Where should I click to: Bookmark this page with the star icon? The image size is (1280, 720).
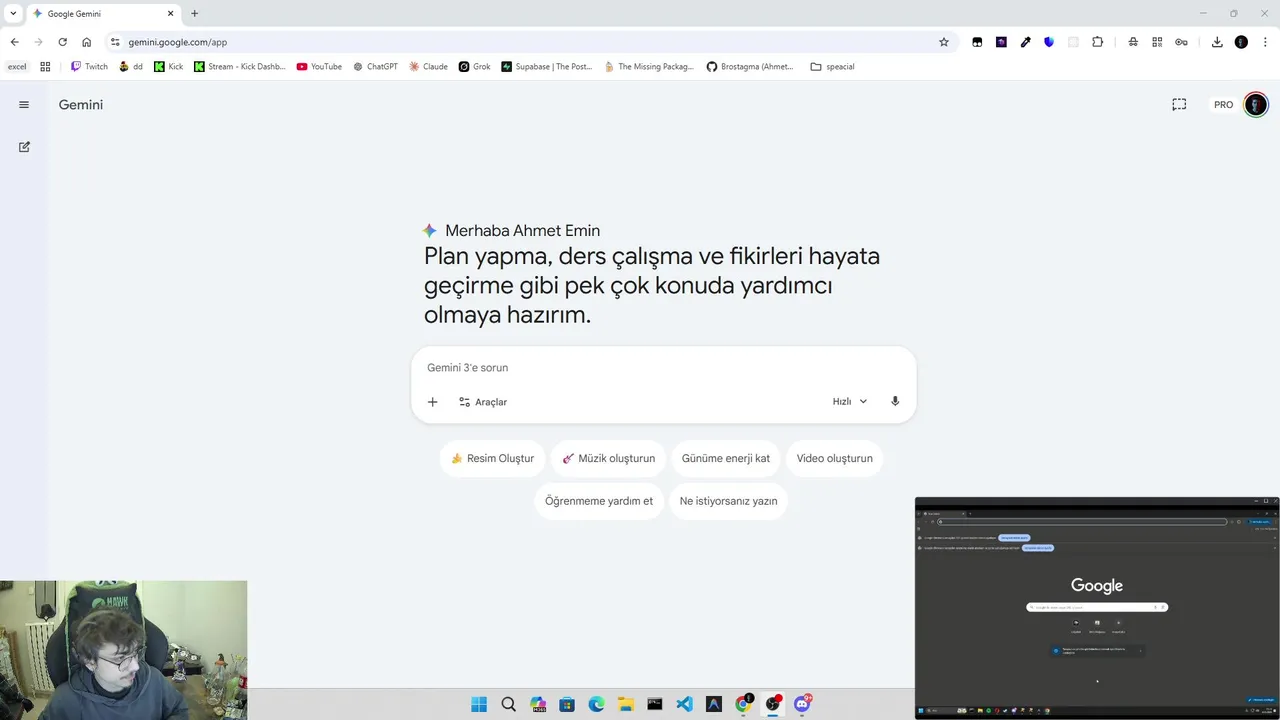(x=944, y=42)
